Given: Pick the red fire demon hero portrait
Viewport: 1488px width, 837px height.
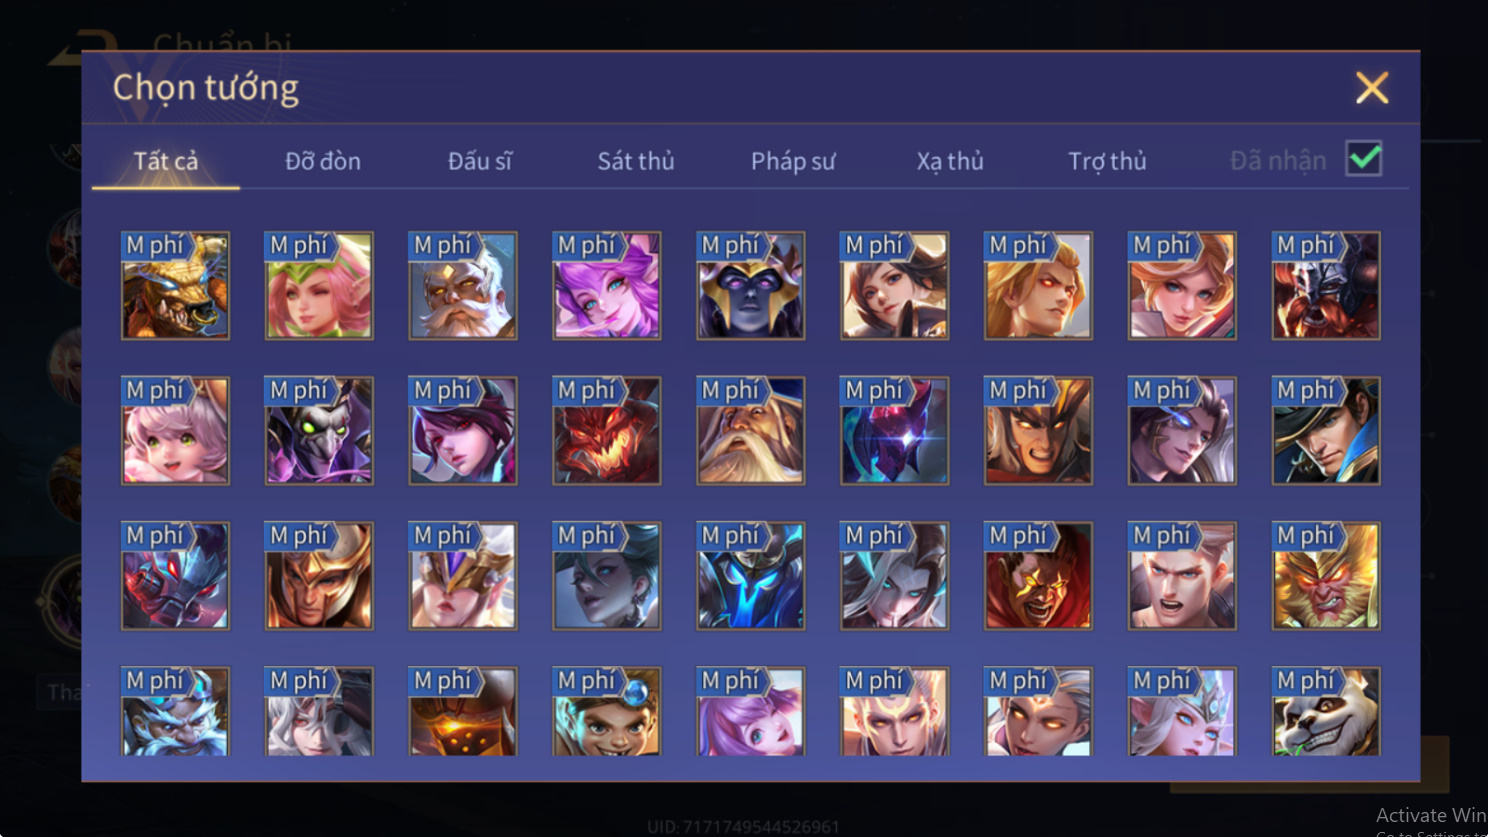Looking at the screenshot, I should [607, 431].
